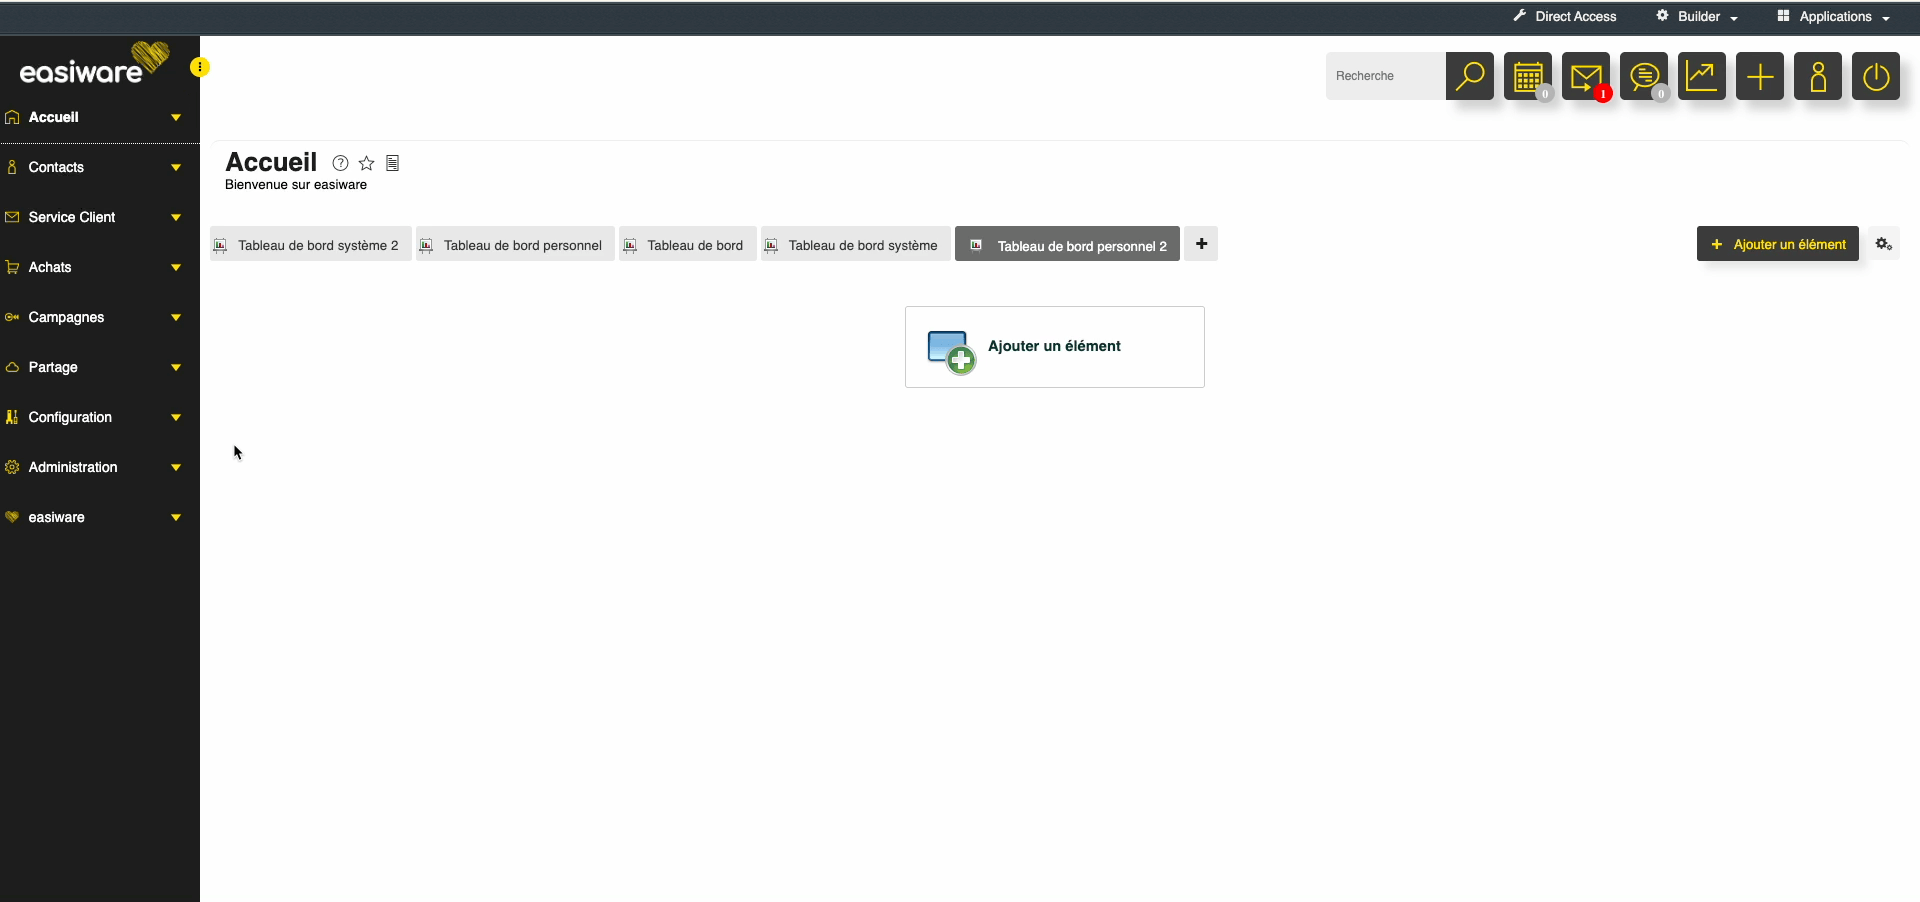Viewport: 1920px width, 902px height.
Task: Open the statistics chart icon
Action: tap(1701, 76)
